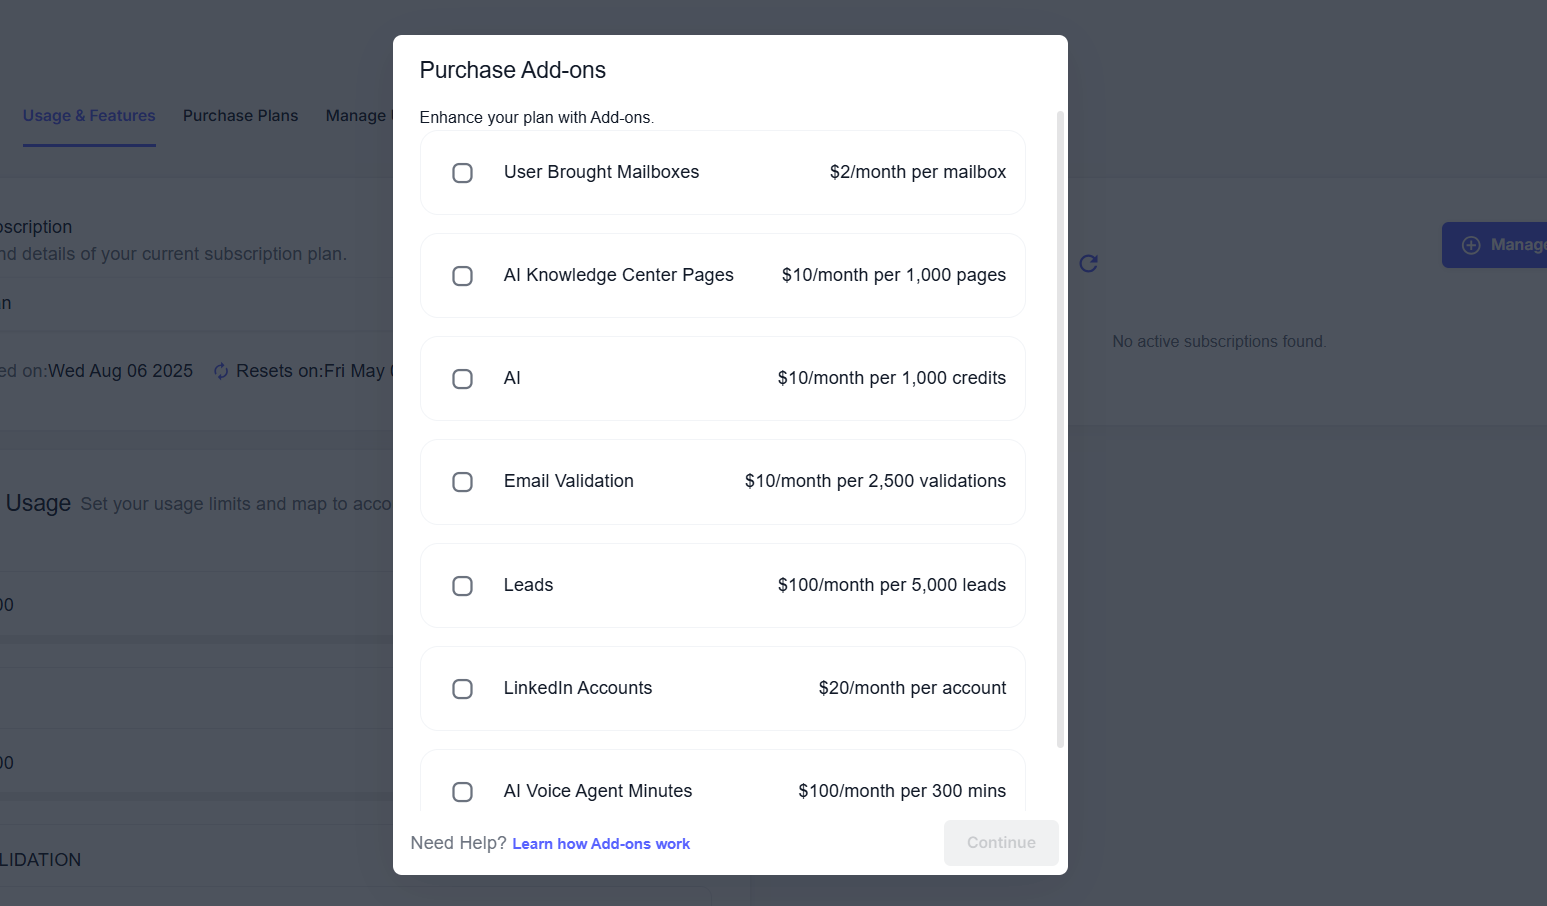Switch to the Purchase Plans tab
This screenshot has width=1547, height=906.
click(240, 116)
